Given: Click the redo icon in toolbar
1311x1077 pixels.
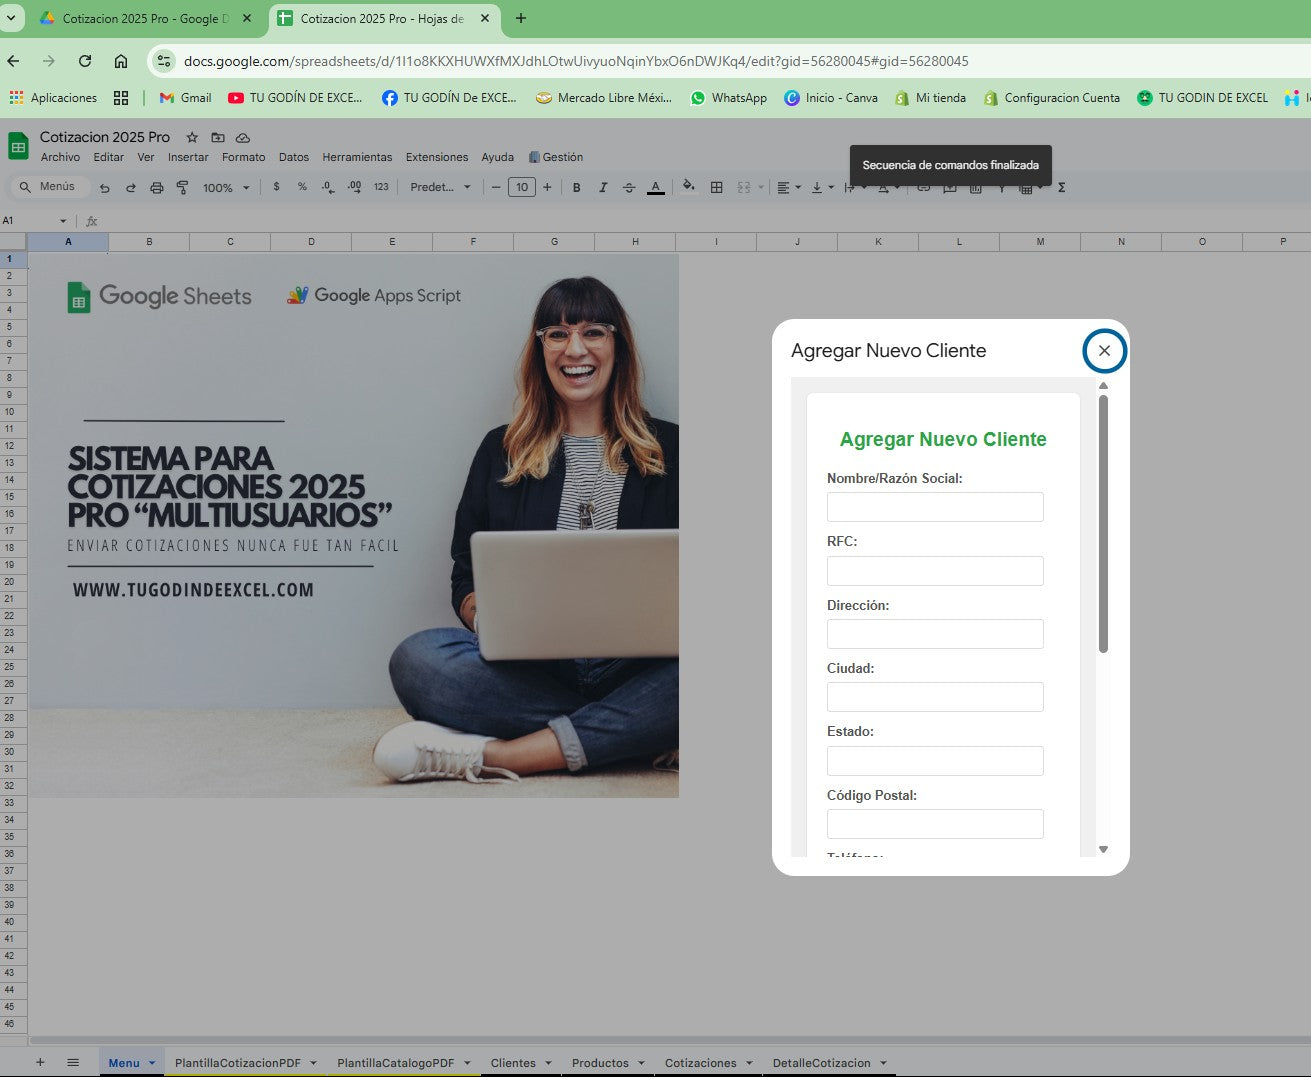Looking at the screenshot, I should pyautogui.click(x=131, y=187).
